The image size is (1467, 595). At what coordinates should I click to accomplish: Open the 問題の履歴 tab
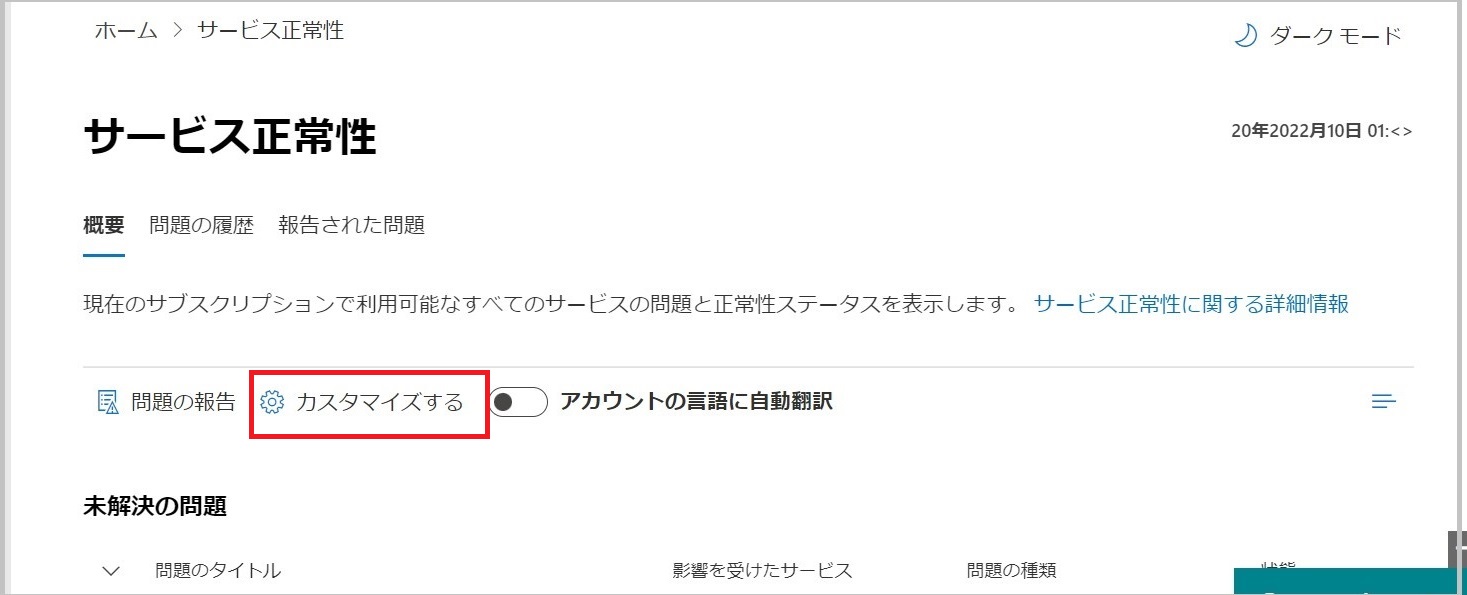pos(201,225)
